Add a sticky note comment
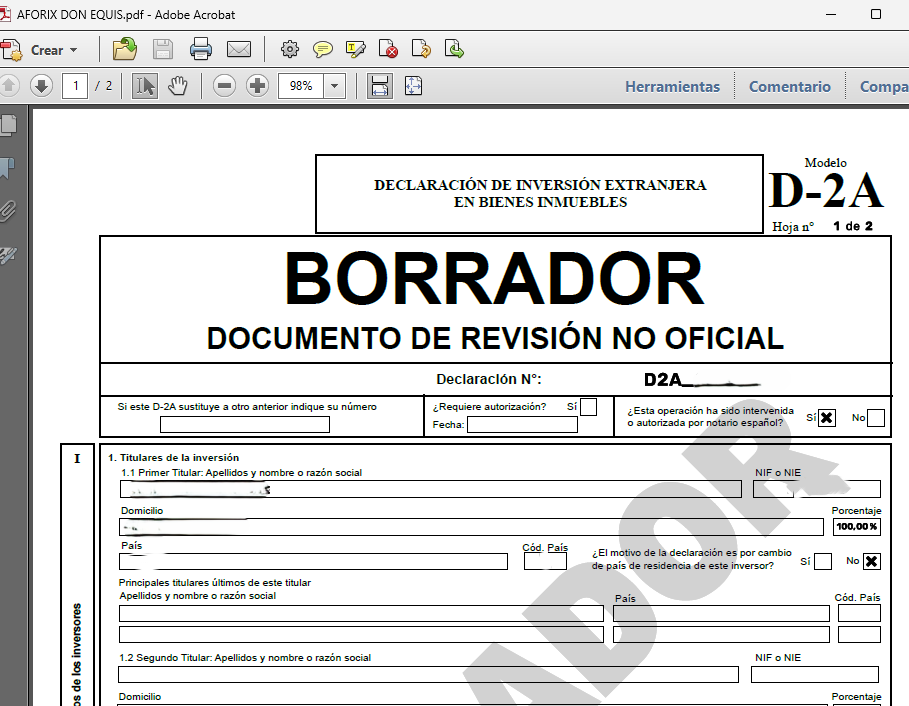Screen dimensions: 909x706 click(322, 49)
